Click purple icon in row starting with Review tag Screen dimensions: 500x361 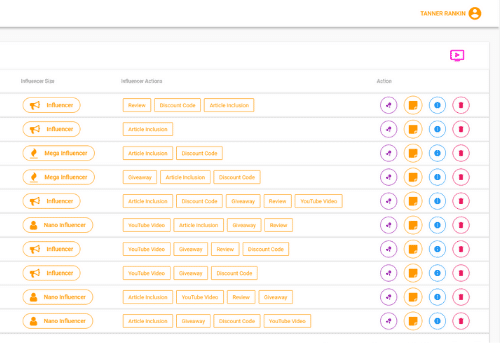click(x=389, y=105)
